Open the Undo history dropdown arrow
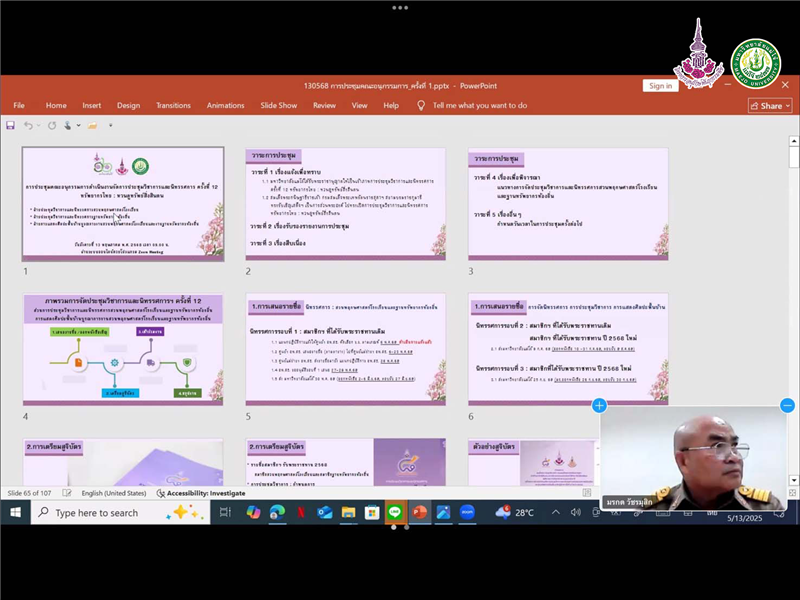Image resolution: width=800 pixels, height=600 pixels. pos(38,126)
